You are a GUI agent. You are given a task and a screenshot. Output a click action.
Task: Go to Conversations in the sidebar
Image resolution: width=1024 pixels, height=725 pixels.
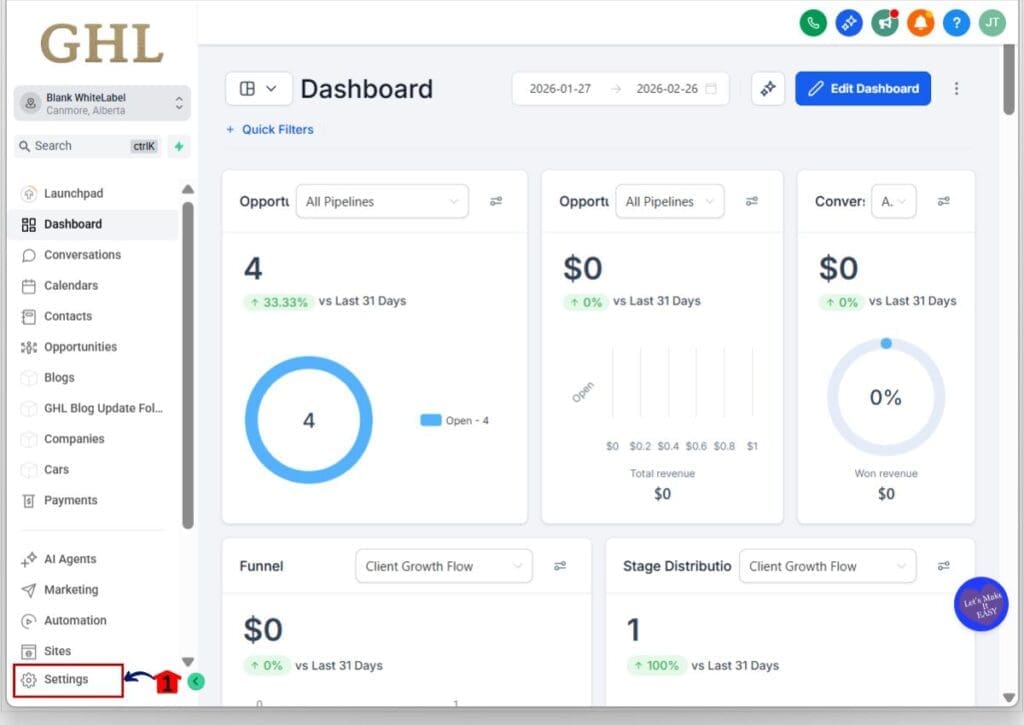(x=82, y=255)
